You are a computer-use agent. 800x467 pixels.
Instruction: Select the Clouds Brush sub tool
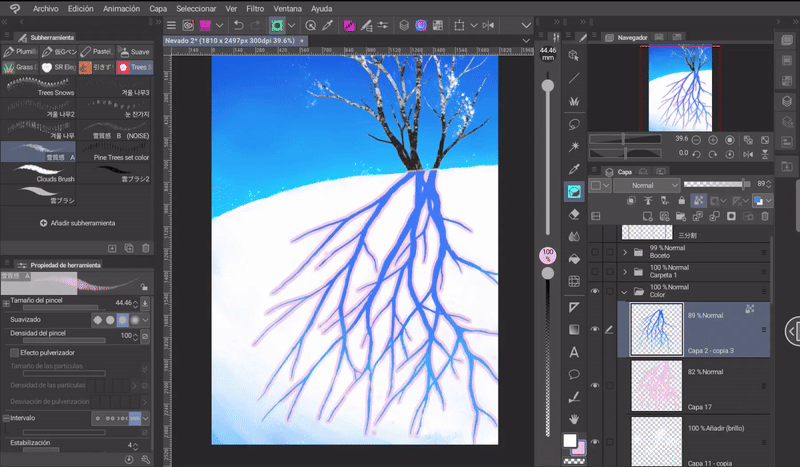[38, 173]
